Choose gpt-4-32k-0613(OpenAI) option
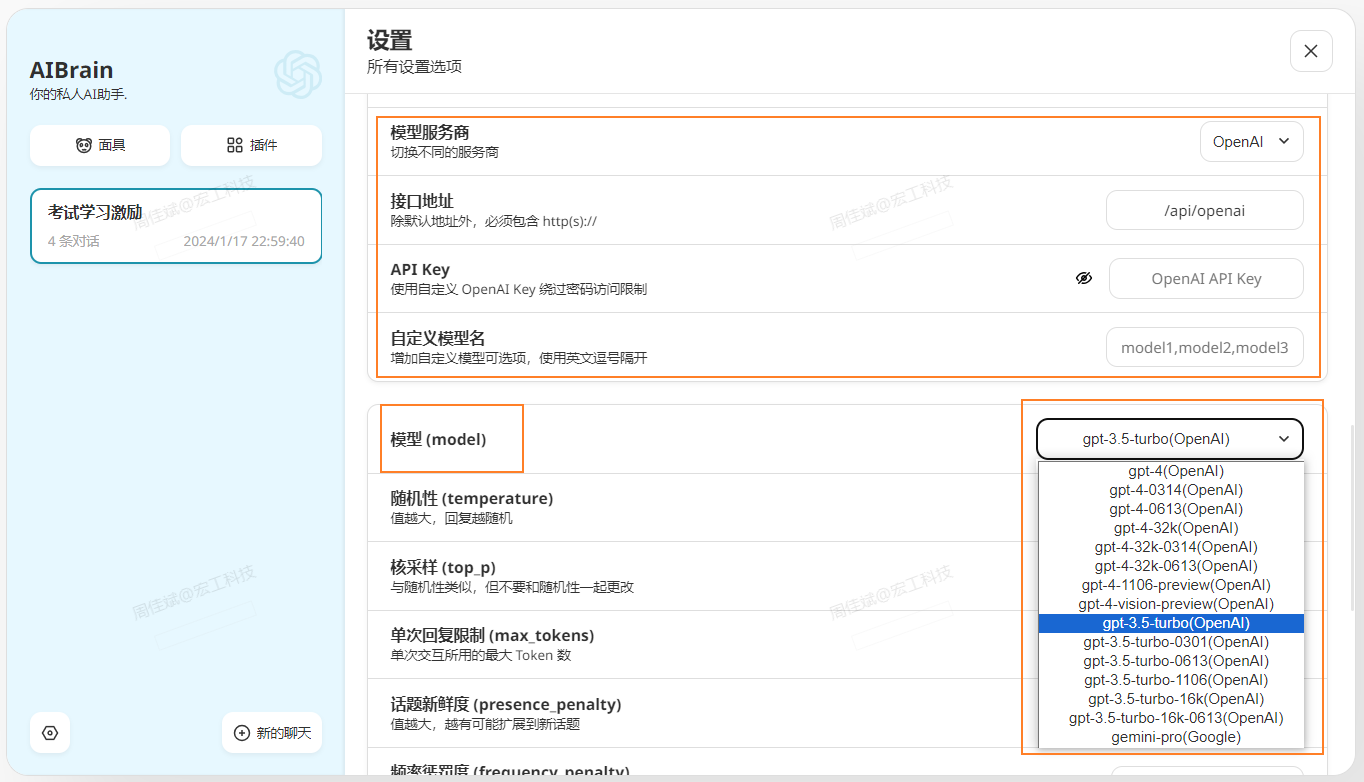Screen dimensions: 1364x782 1171,566
